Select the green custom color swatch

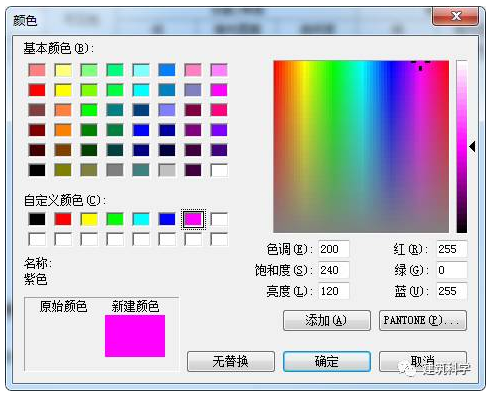pos(115,219)
